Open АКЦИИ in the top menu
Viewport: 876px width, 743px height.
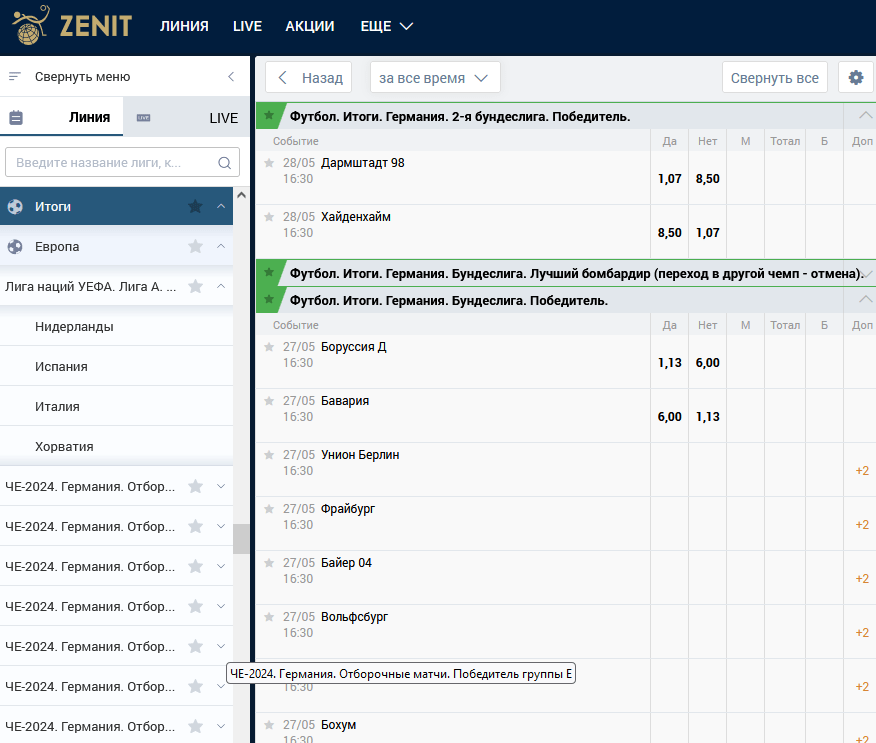pos(309,27)
